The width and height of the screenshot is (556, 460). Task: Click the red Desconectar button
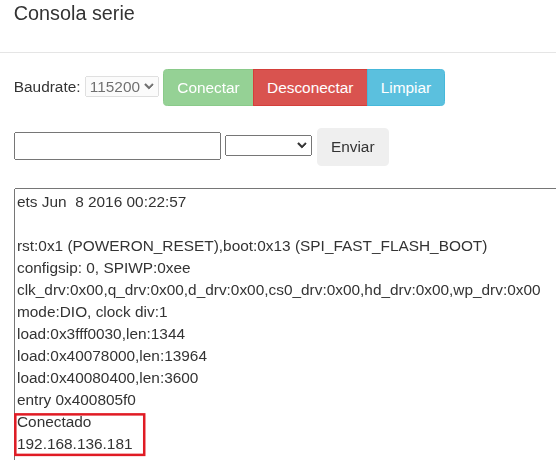(310, 88)
